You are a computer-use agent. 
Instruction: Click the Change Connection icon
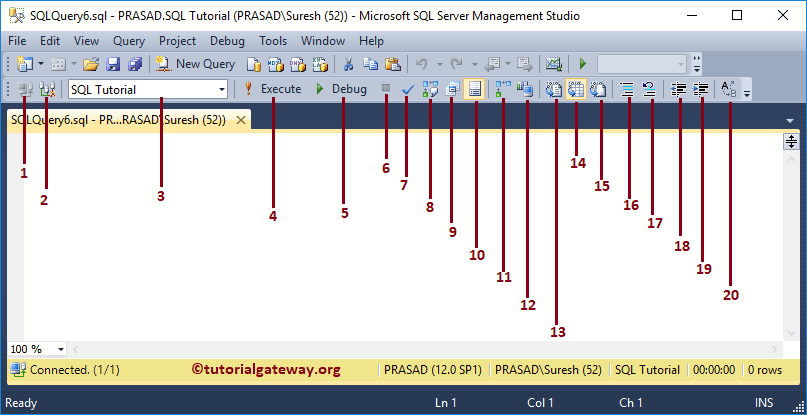pos(47,90)
